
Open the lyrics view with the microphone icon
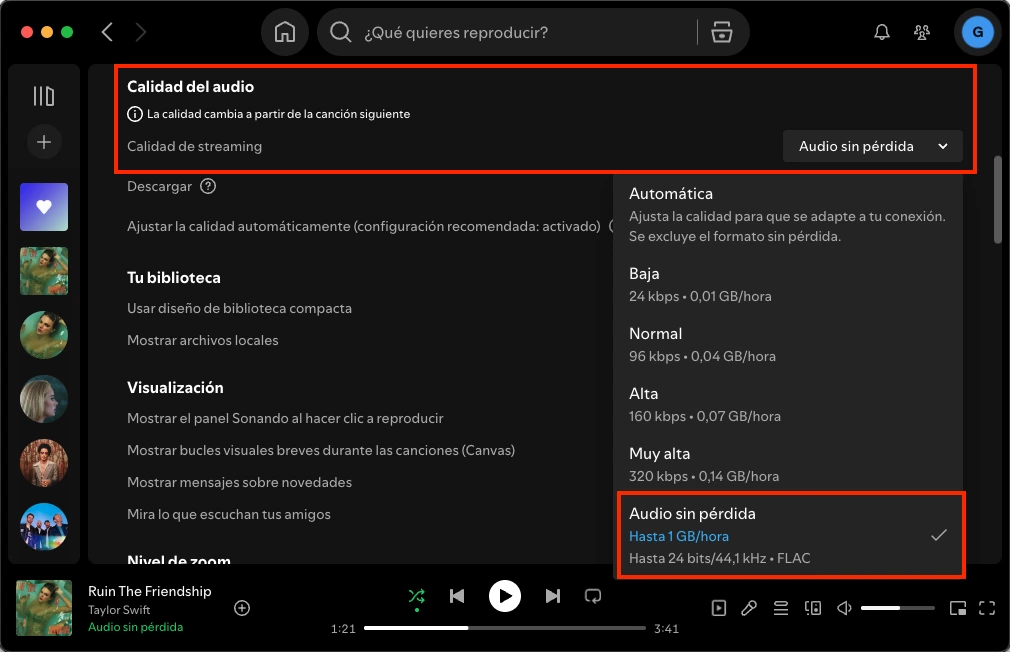[x=749, y=608]
